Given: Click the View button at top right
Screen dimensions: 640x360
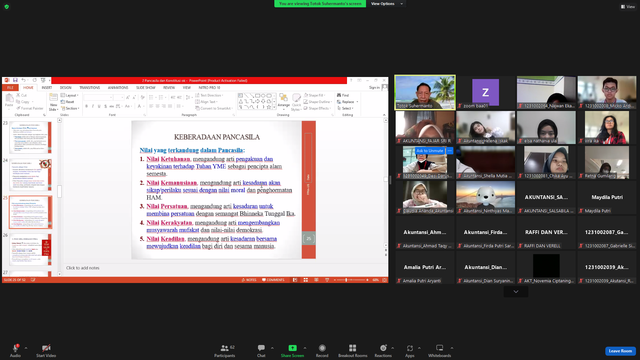Looking at the screenshot, I should [628, 7].
